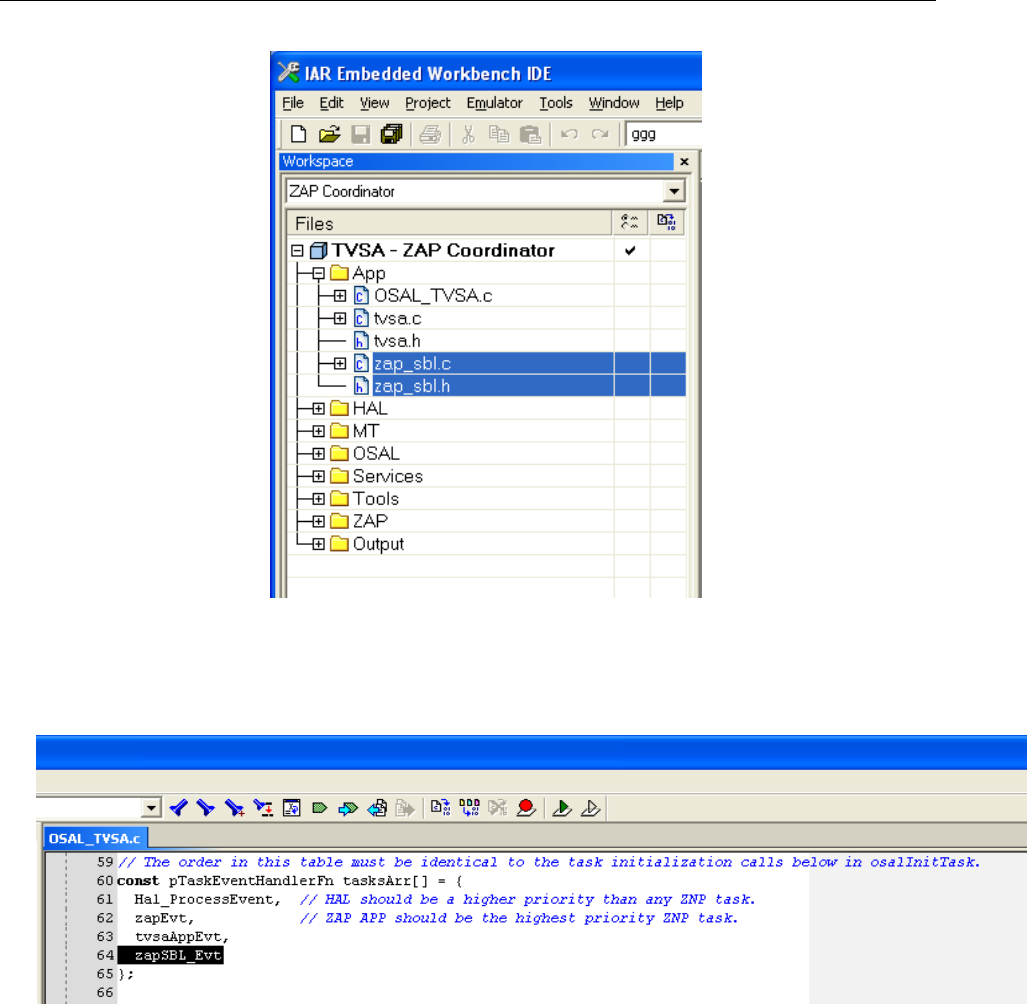Viewport: 1027px width, 1004px height.
Task: Open the Help menu
Action: (x=669, y=103)
